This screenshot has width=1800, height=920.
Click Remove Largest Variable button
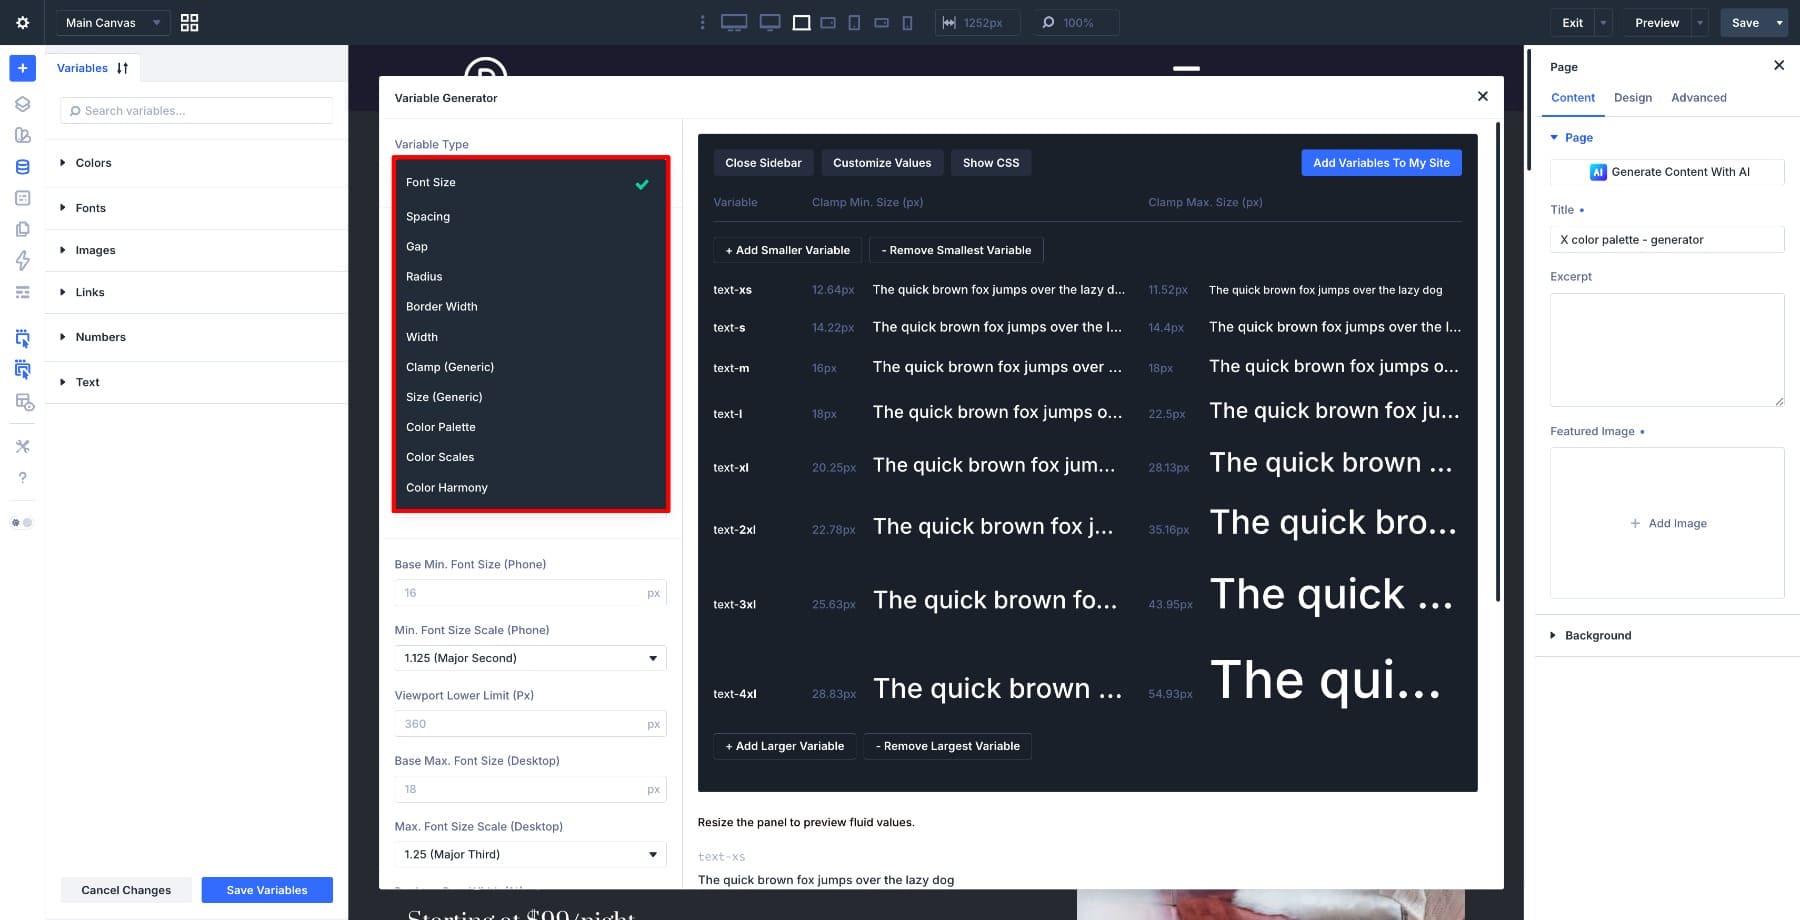point(947,746)
